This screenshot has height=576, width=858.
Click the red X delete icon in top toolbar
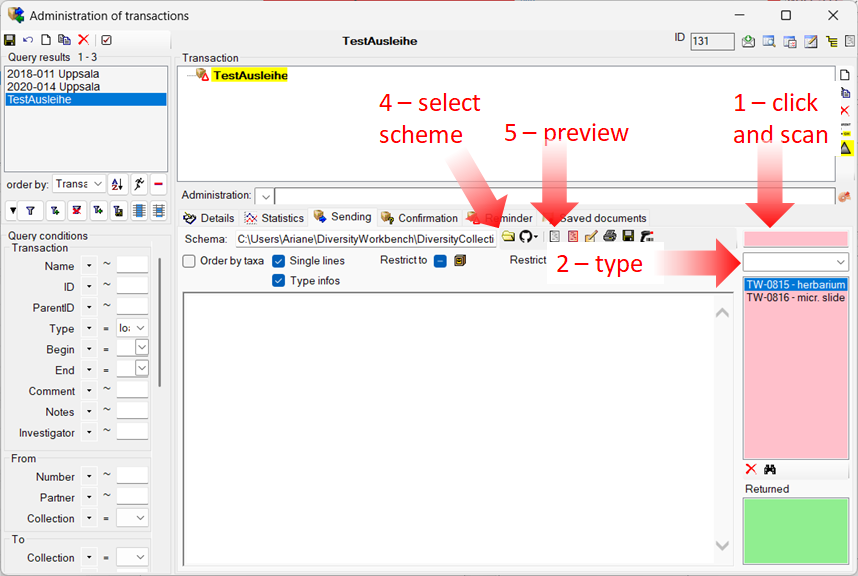pyautogui.click(x=83, y=40)
